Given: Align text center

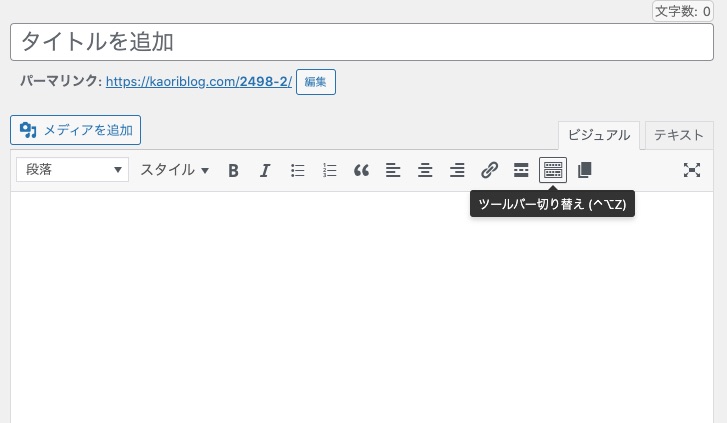Looking at the screenshot, I should [x=425, y=170].
